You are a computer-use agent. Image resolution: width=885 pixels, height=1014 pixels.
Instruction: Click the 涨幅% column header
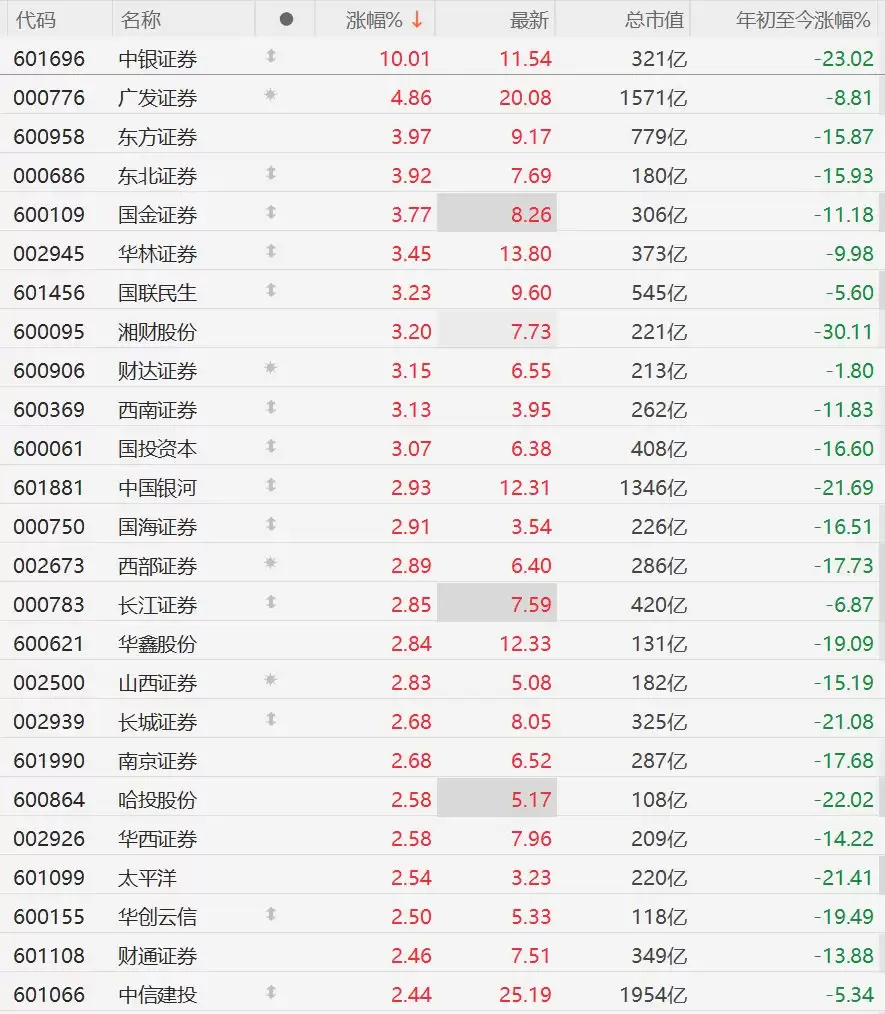tap(374, 20)
